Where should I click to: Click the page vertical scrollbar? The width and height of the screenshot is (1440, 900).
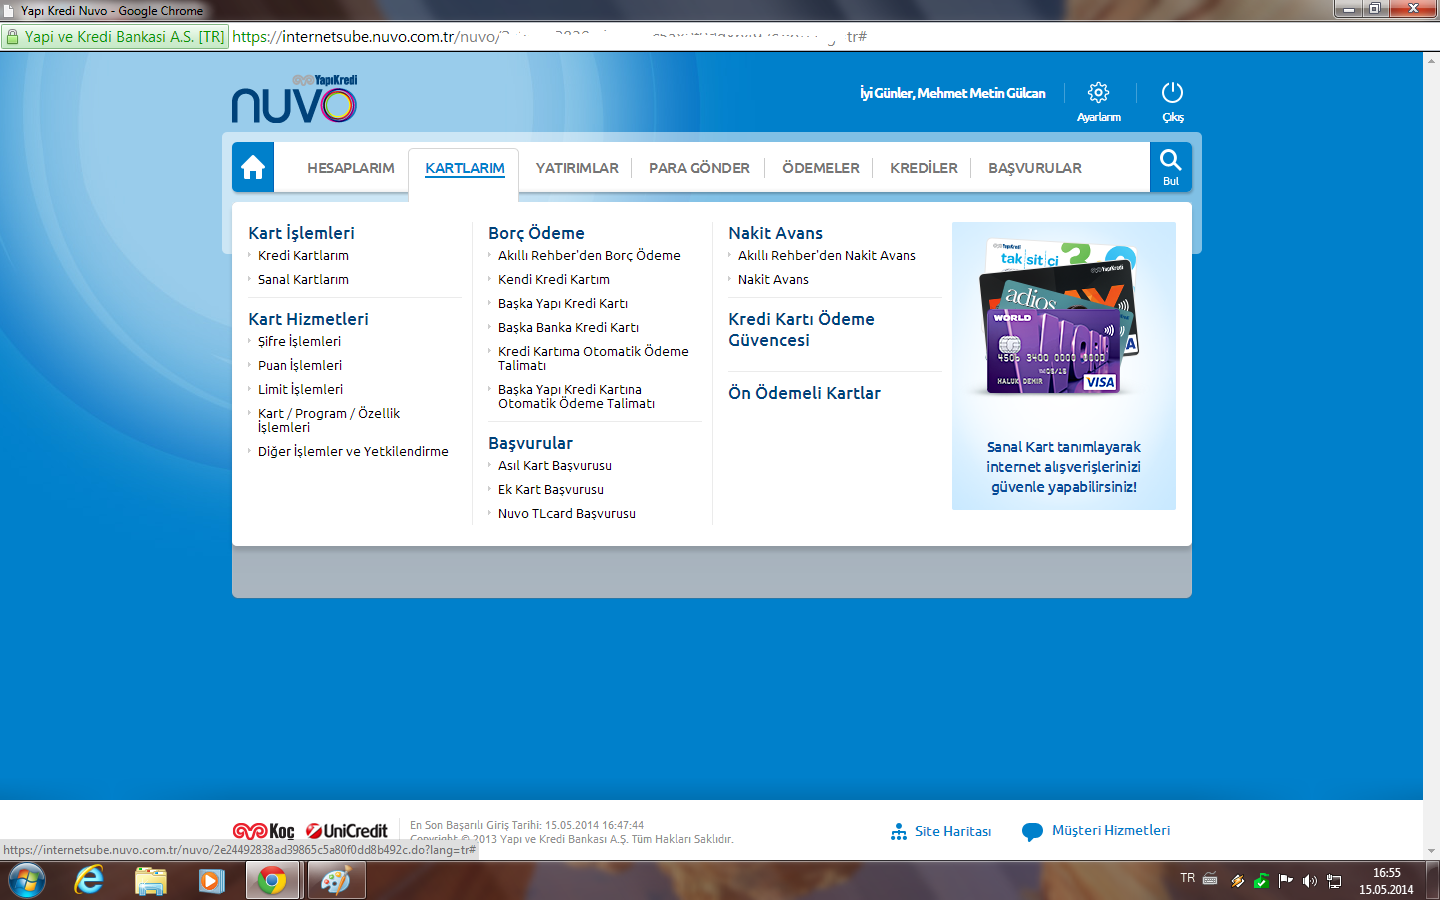coord(1431,456)
